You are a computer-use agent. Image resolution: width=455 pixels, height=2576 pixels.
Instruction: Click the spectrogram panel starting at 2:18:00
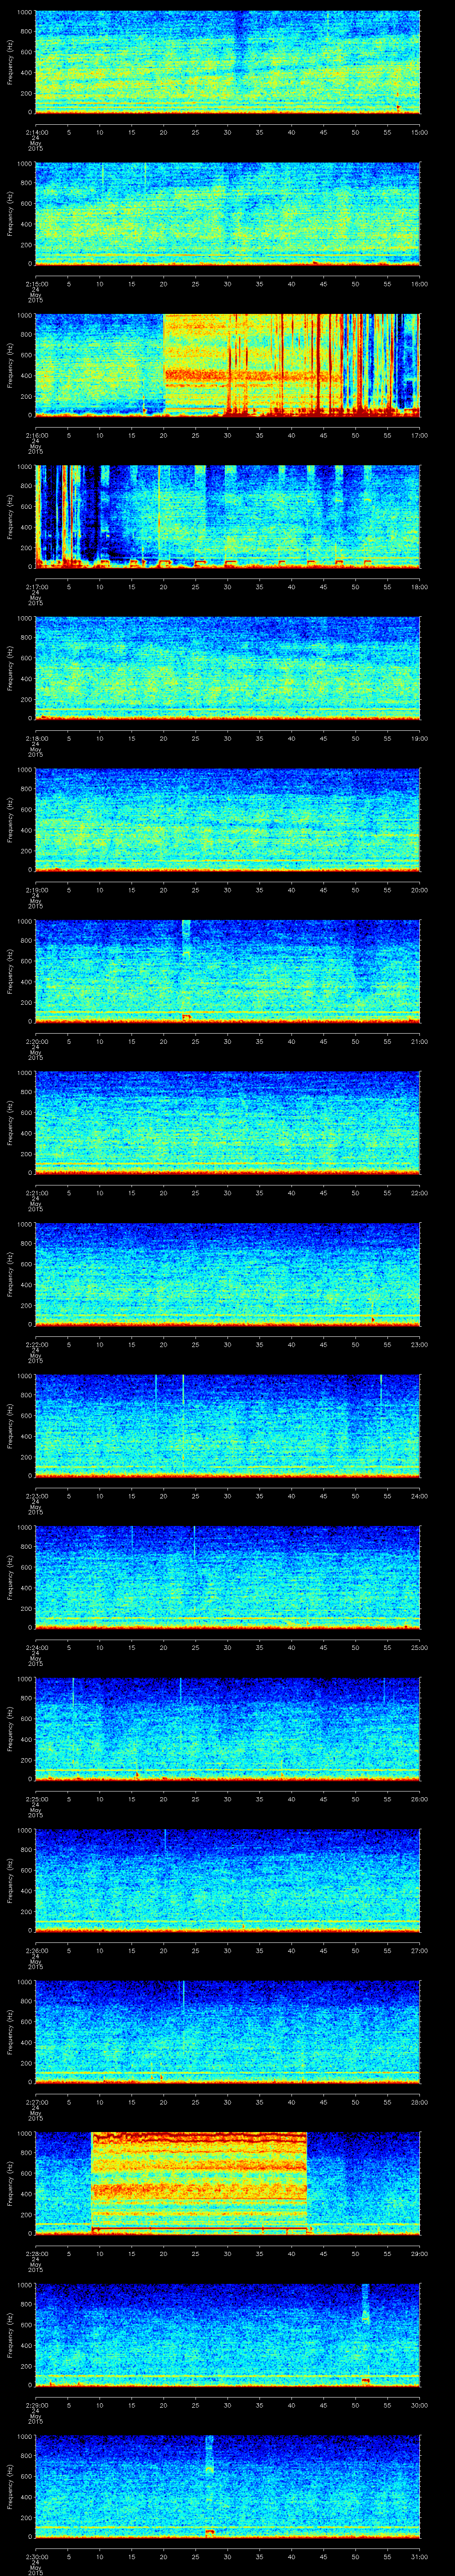[x=228, y=668]
